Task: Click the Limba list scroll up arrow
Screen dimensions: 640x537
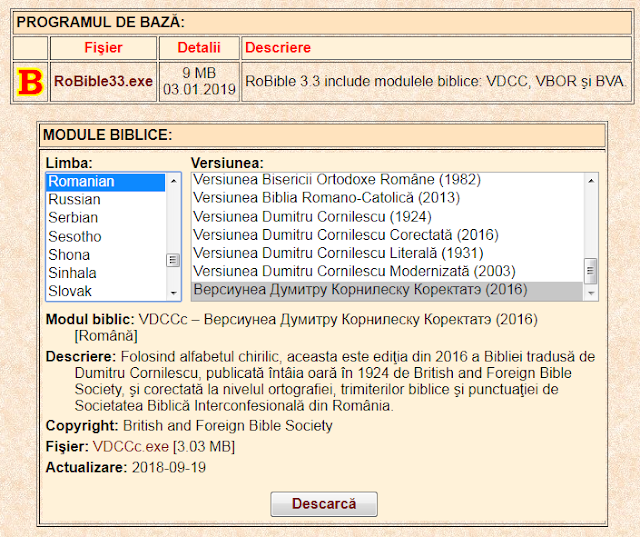Action: point(173,181)
